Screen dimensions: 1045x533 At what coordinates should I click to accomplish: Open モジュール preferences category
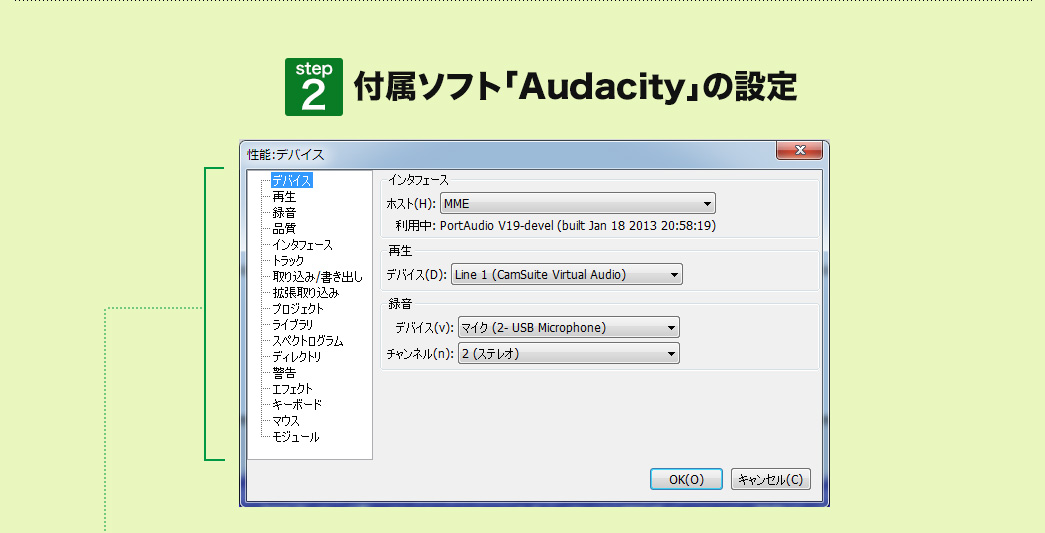pyautogui.click(x=296, y=436)
